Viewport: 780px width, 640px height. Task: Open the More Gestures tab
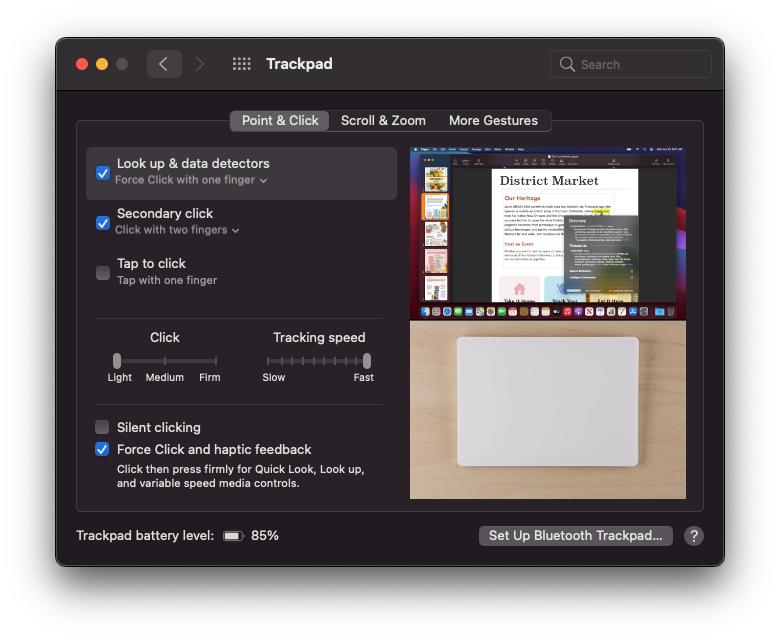tap(493, 121)
